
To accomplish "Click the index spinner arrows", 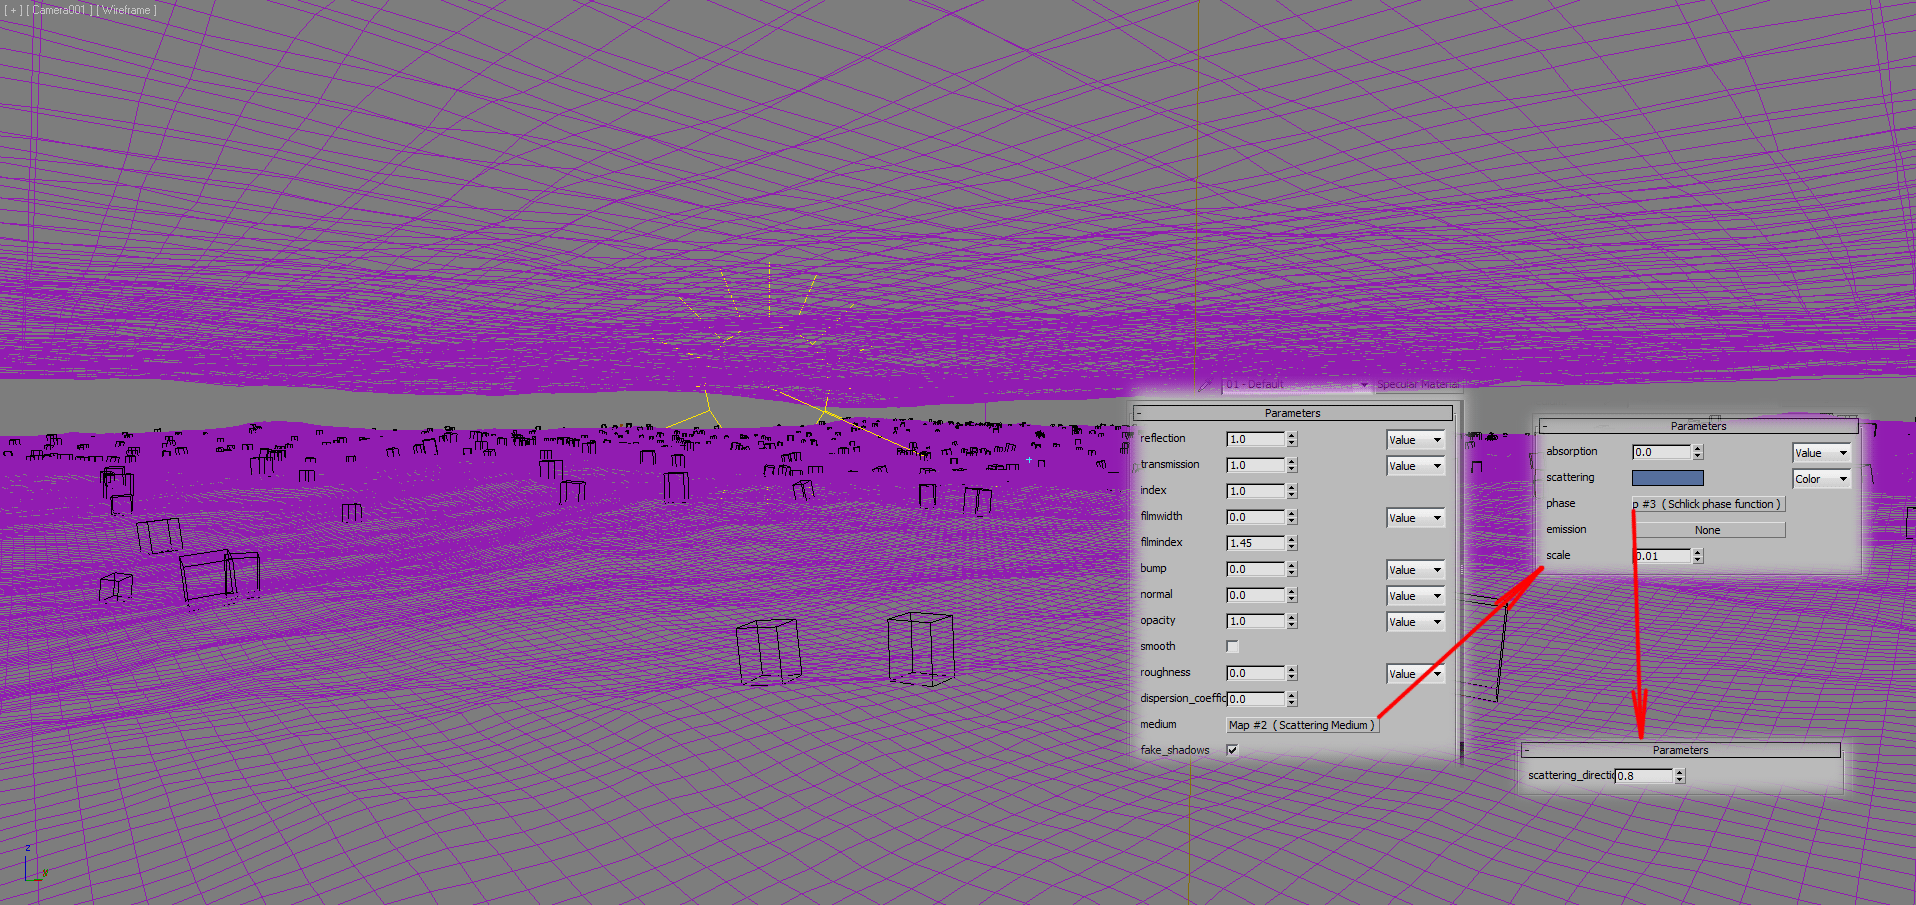I will pos(1292,491).
